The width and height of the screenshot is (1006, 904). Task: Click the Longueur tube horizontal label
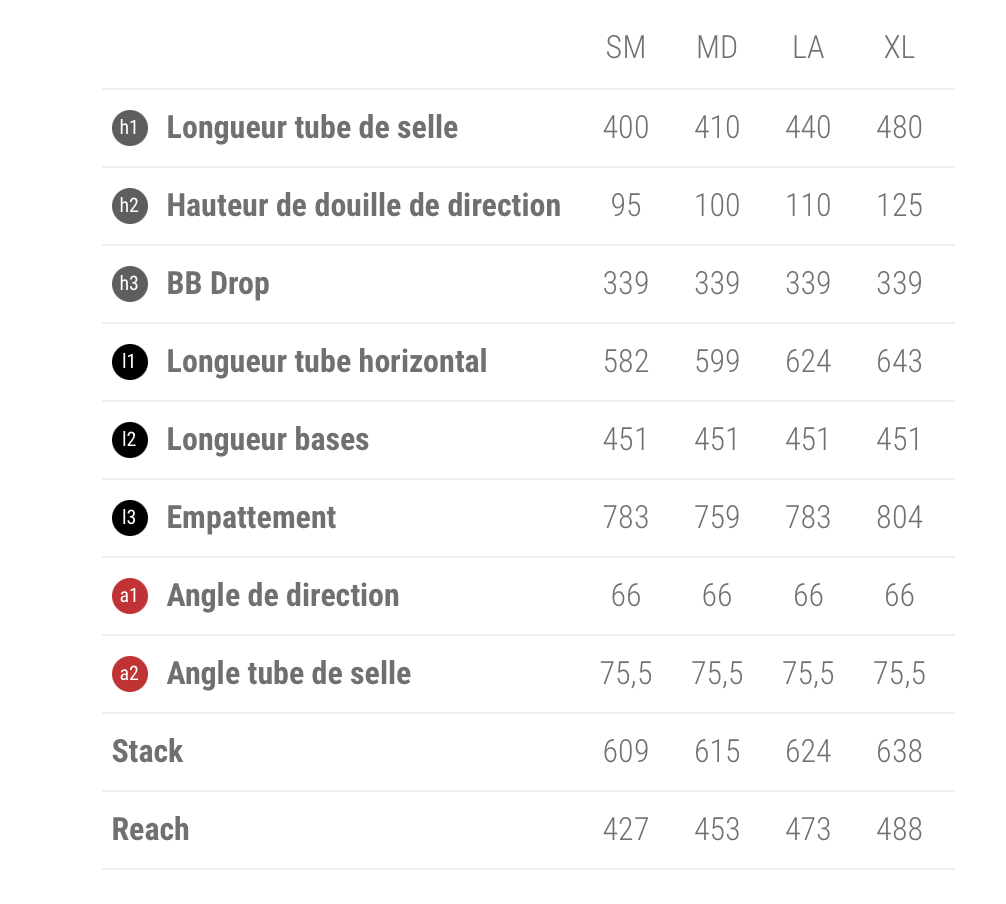pyautogui.click(x=327, y=362)
